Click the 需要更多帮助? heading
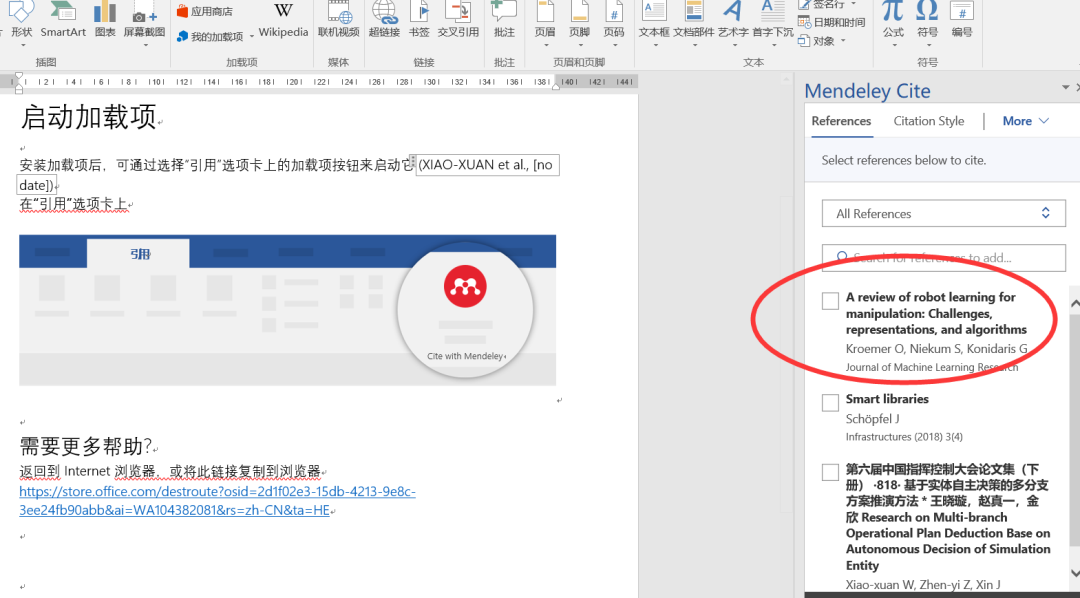1080x598 pixels. click(x=85, y=446)
